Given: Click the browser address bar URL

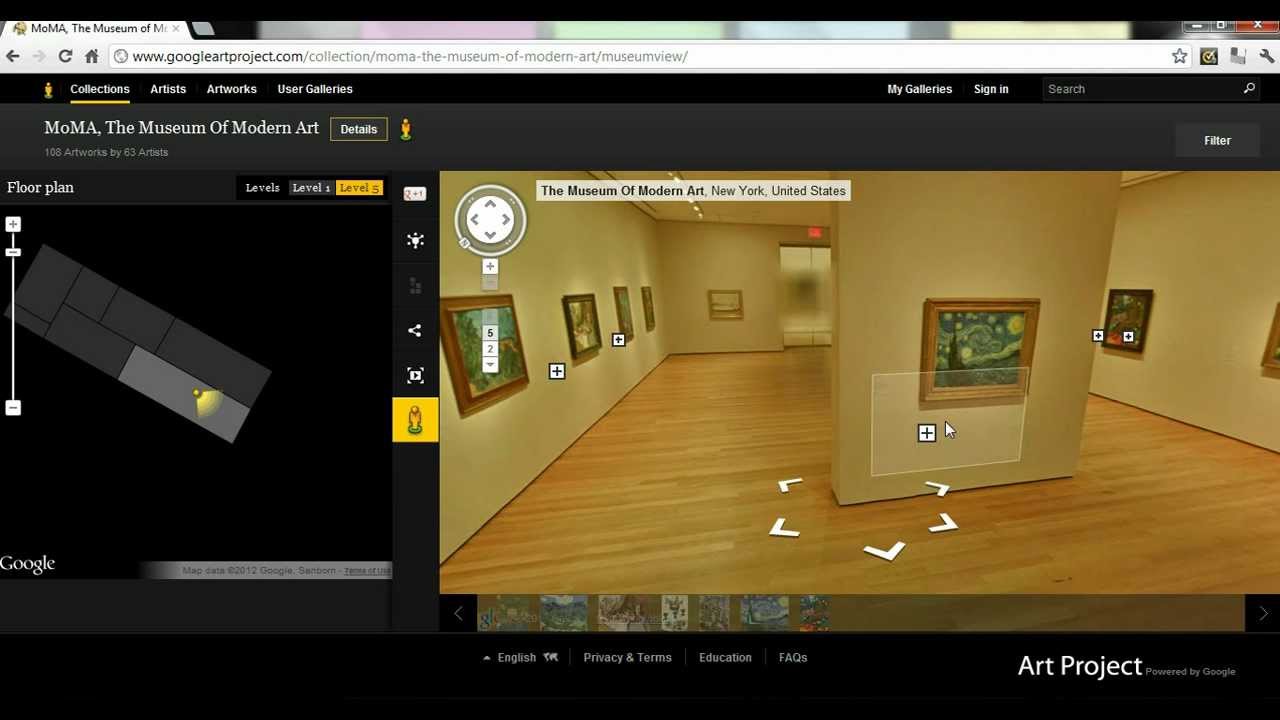Looking at the screenshot, I should tap(410, 56).
